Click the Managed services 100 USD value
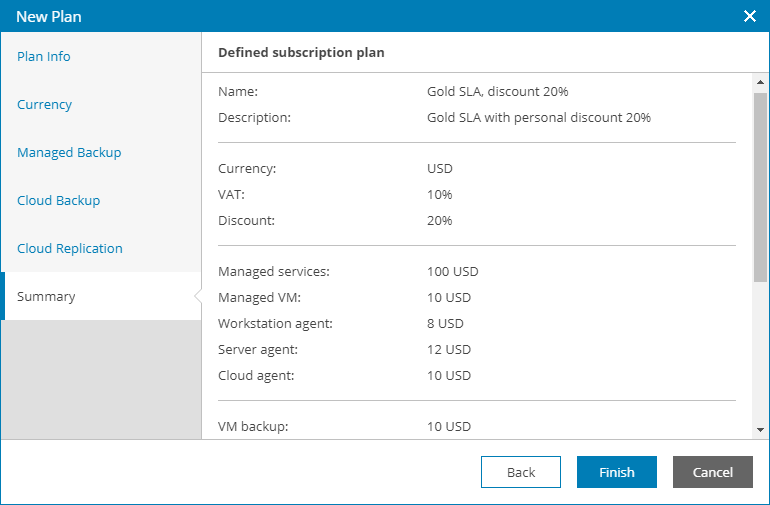 click(x=448, y=272)
